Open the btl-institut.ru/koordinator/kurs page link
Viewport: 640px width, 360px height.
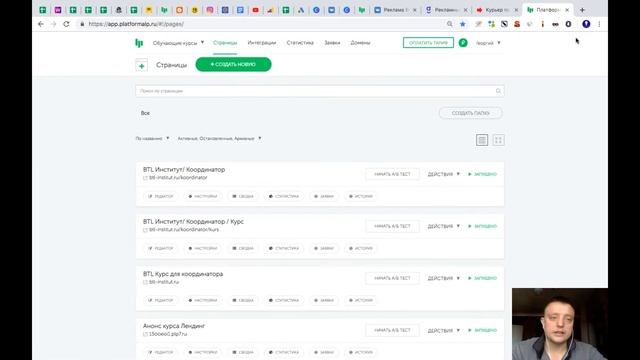[x=184, y=230]
